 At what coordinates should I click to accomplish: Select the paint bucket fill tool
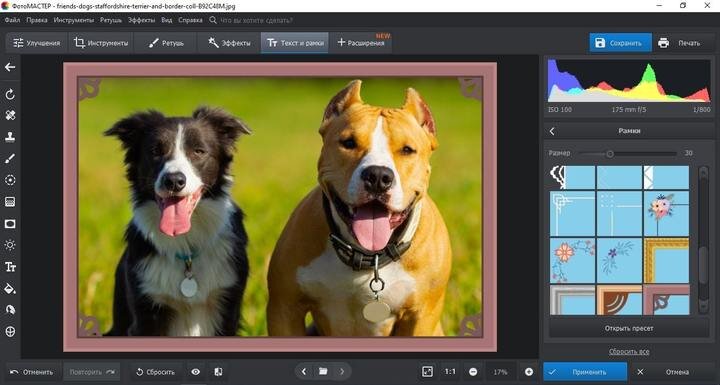coord(10,289)
